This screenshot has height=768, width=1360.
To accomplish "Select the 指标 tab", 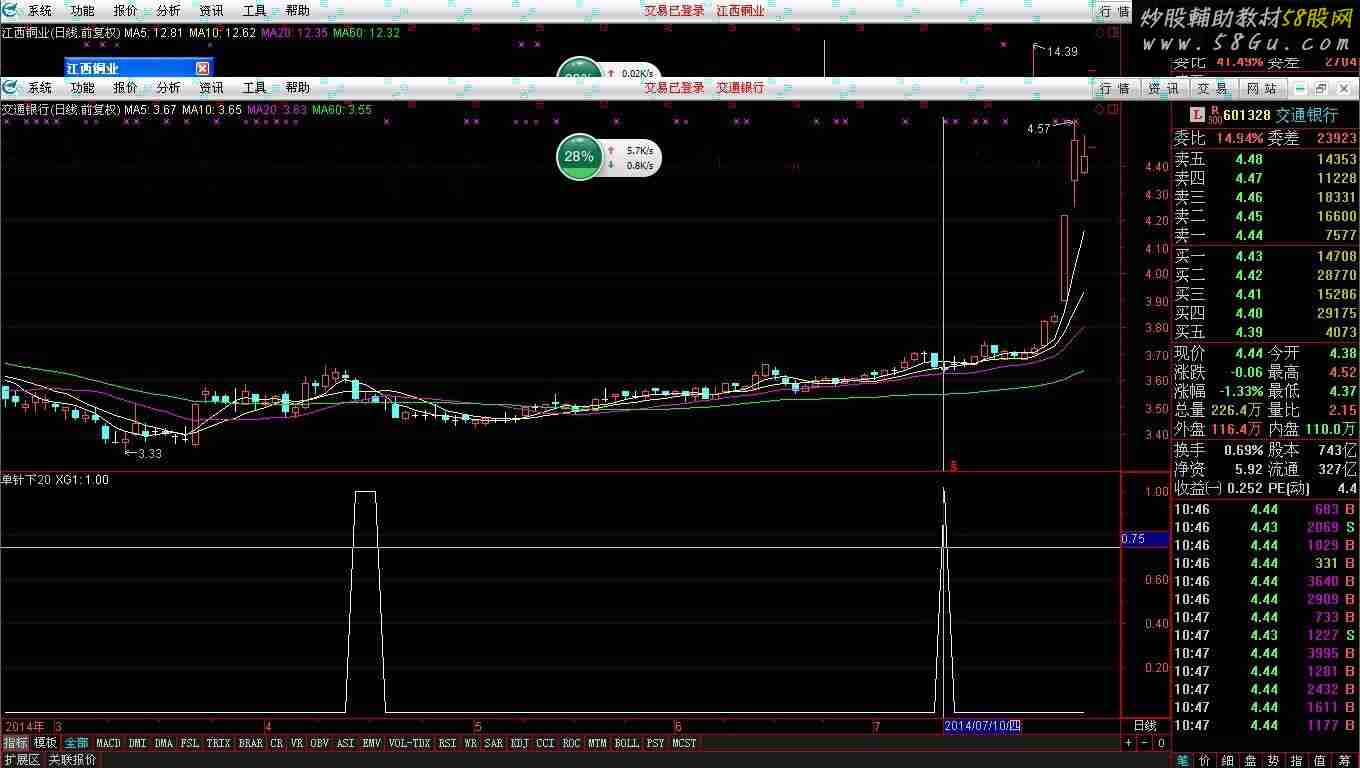I will pos(15,743).
